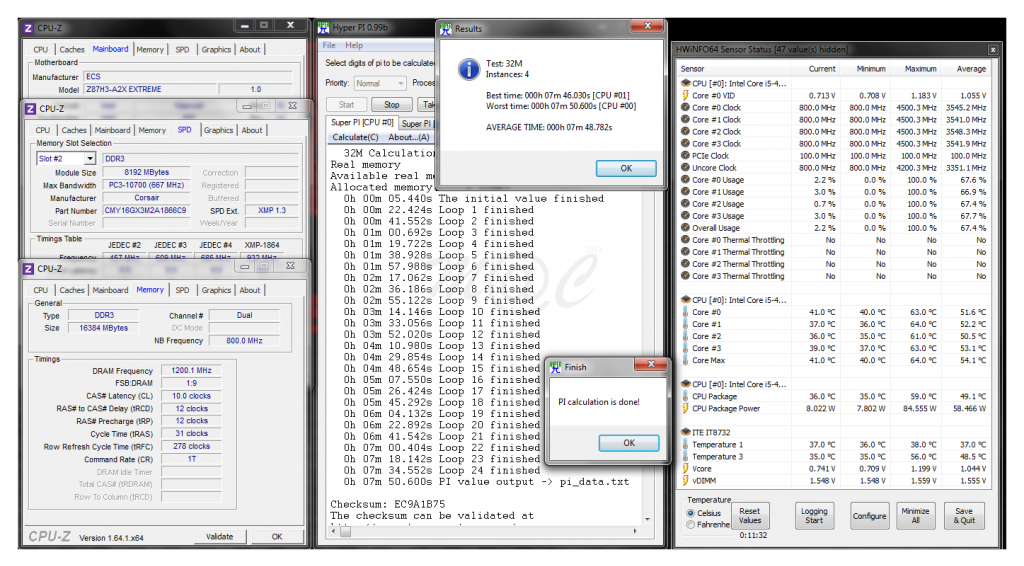Open the Slot #2 memory slot dropdown
Viewport: 1024px width, 566px height.
pos(89,159)
